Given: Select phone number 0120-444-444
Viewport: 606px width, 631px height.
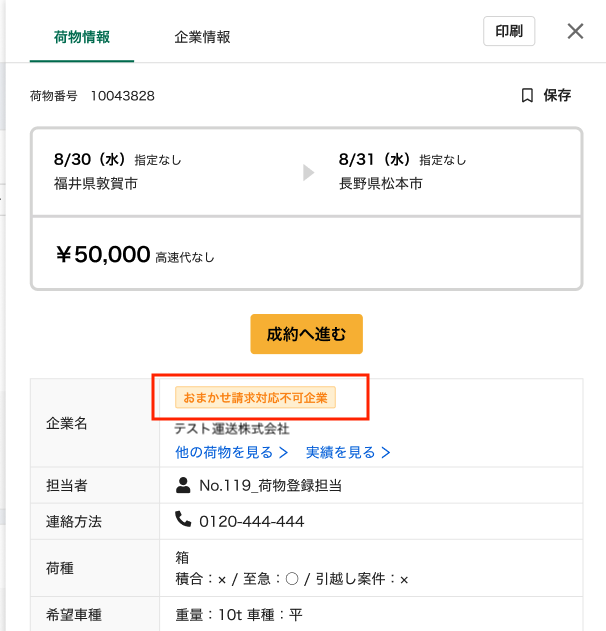Looking at the screenshot, I should pyautogui.click(x=251, y=522).
